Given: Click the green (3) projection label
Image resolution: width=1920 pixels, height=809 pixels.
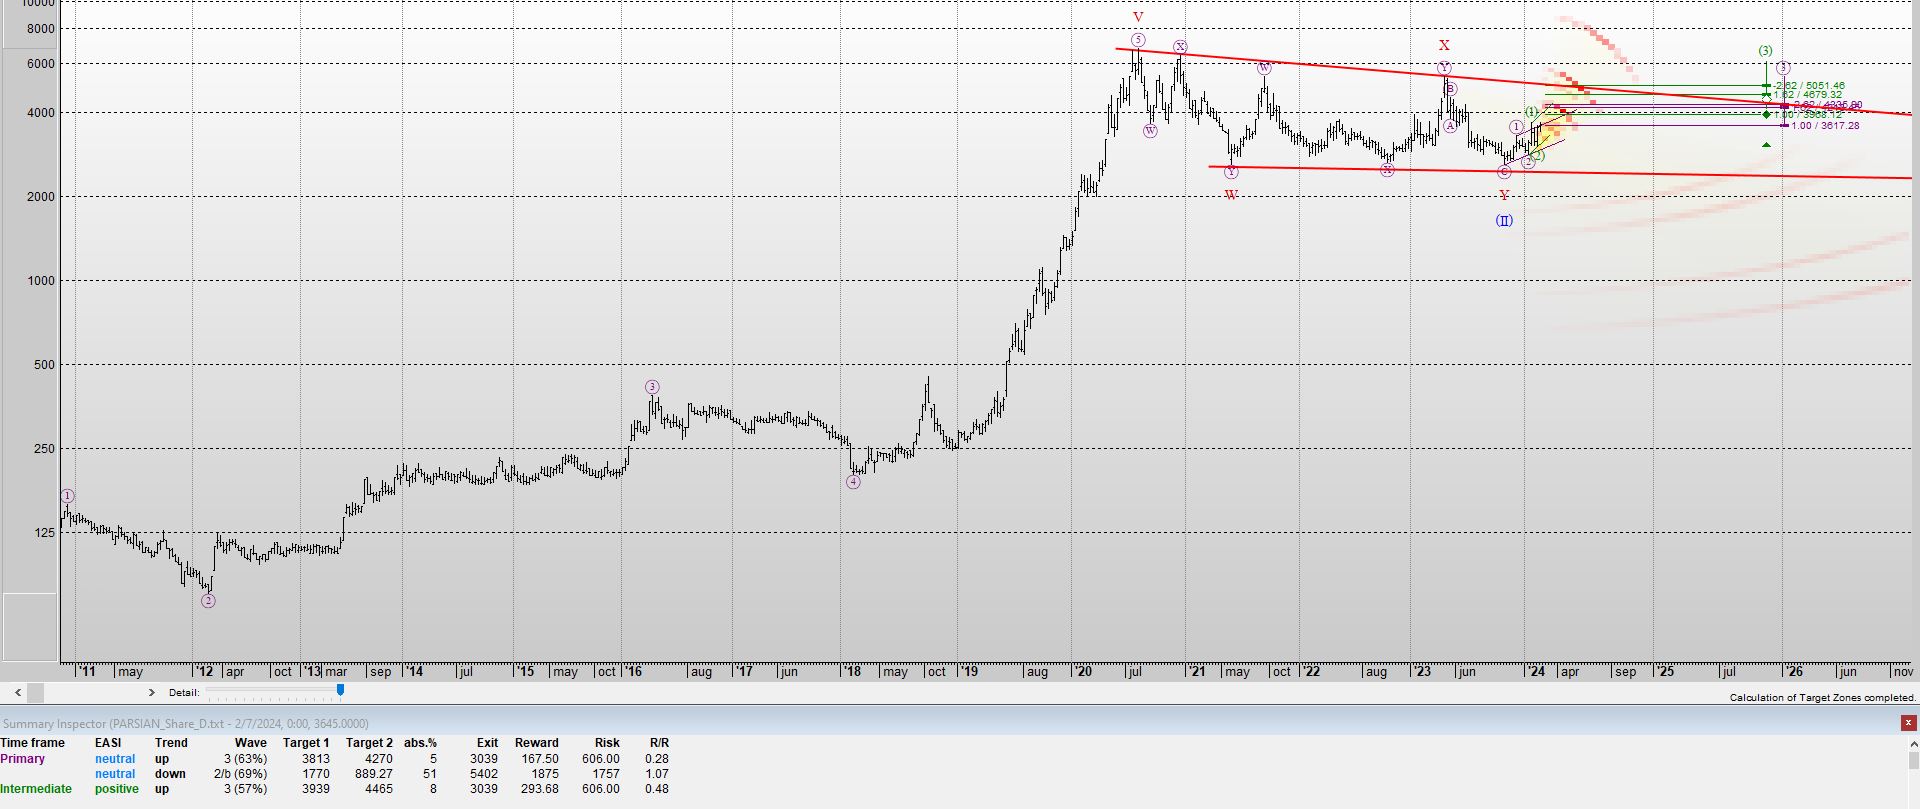Looking at the screenshot, I should tap(1765, 50).
